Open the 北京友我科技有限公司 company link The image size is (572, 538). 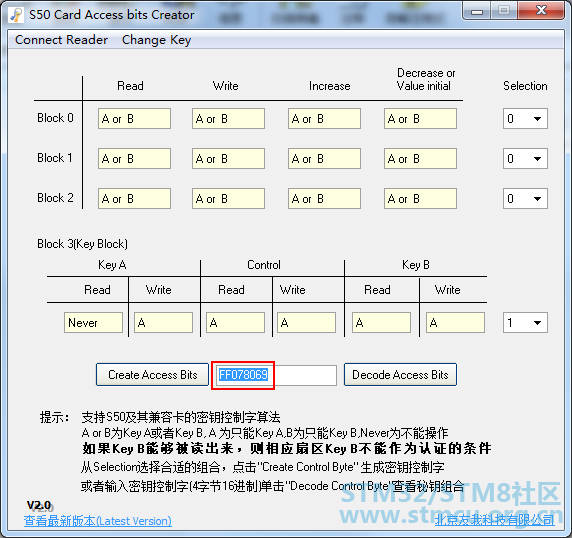(x=494, y=520)
